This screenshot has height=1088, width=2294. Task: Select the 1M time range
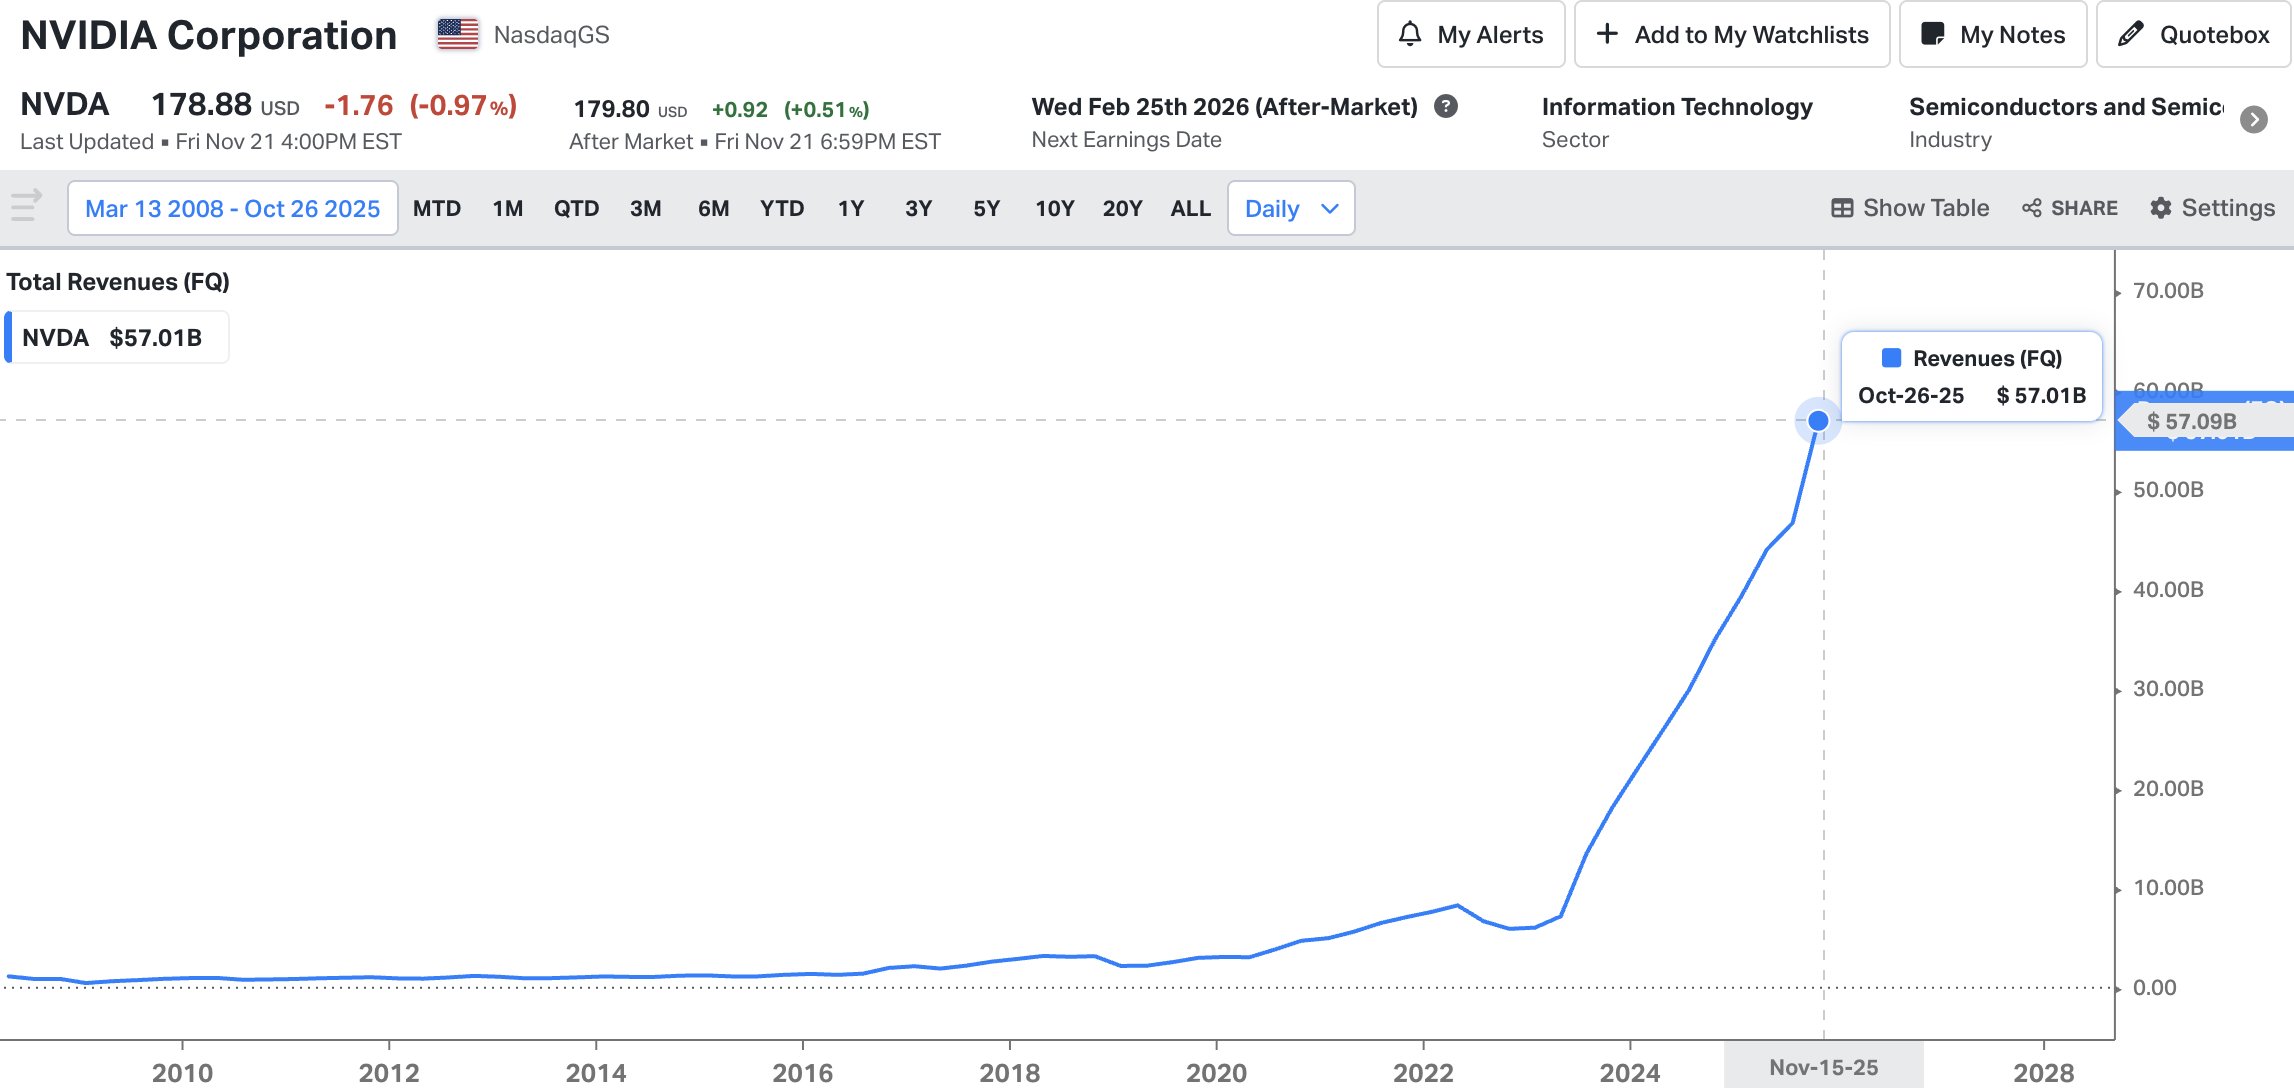click(x=507, y=208)
